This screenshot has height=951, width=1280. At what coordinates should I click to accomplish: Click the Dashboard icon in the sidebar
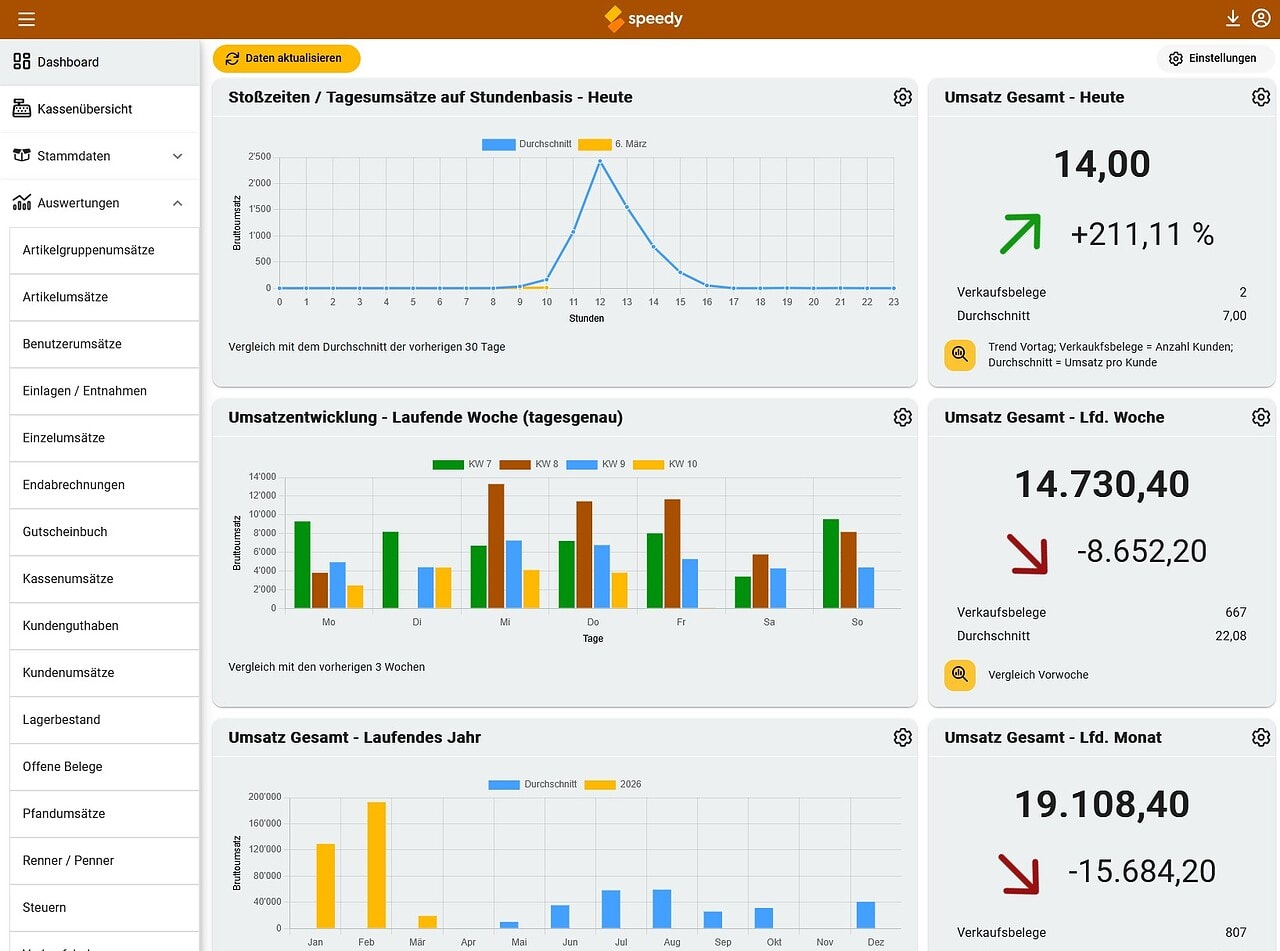point(21,61)
